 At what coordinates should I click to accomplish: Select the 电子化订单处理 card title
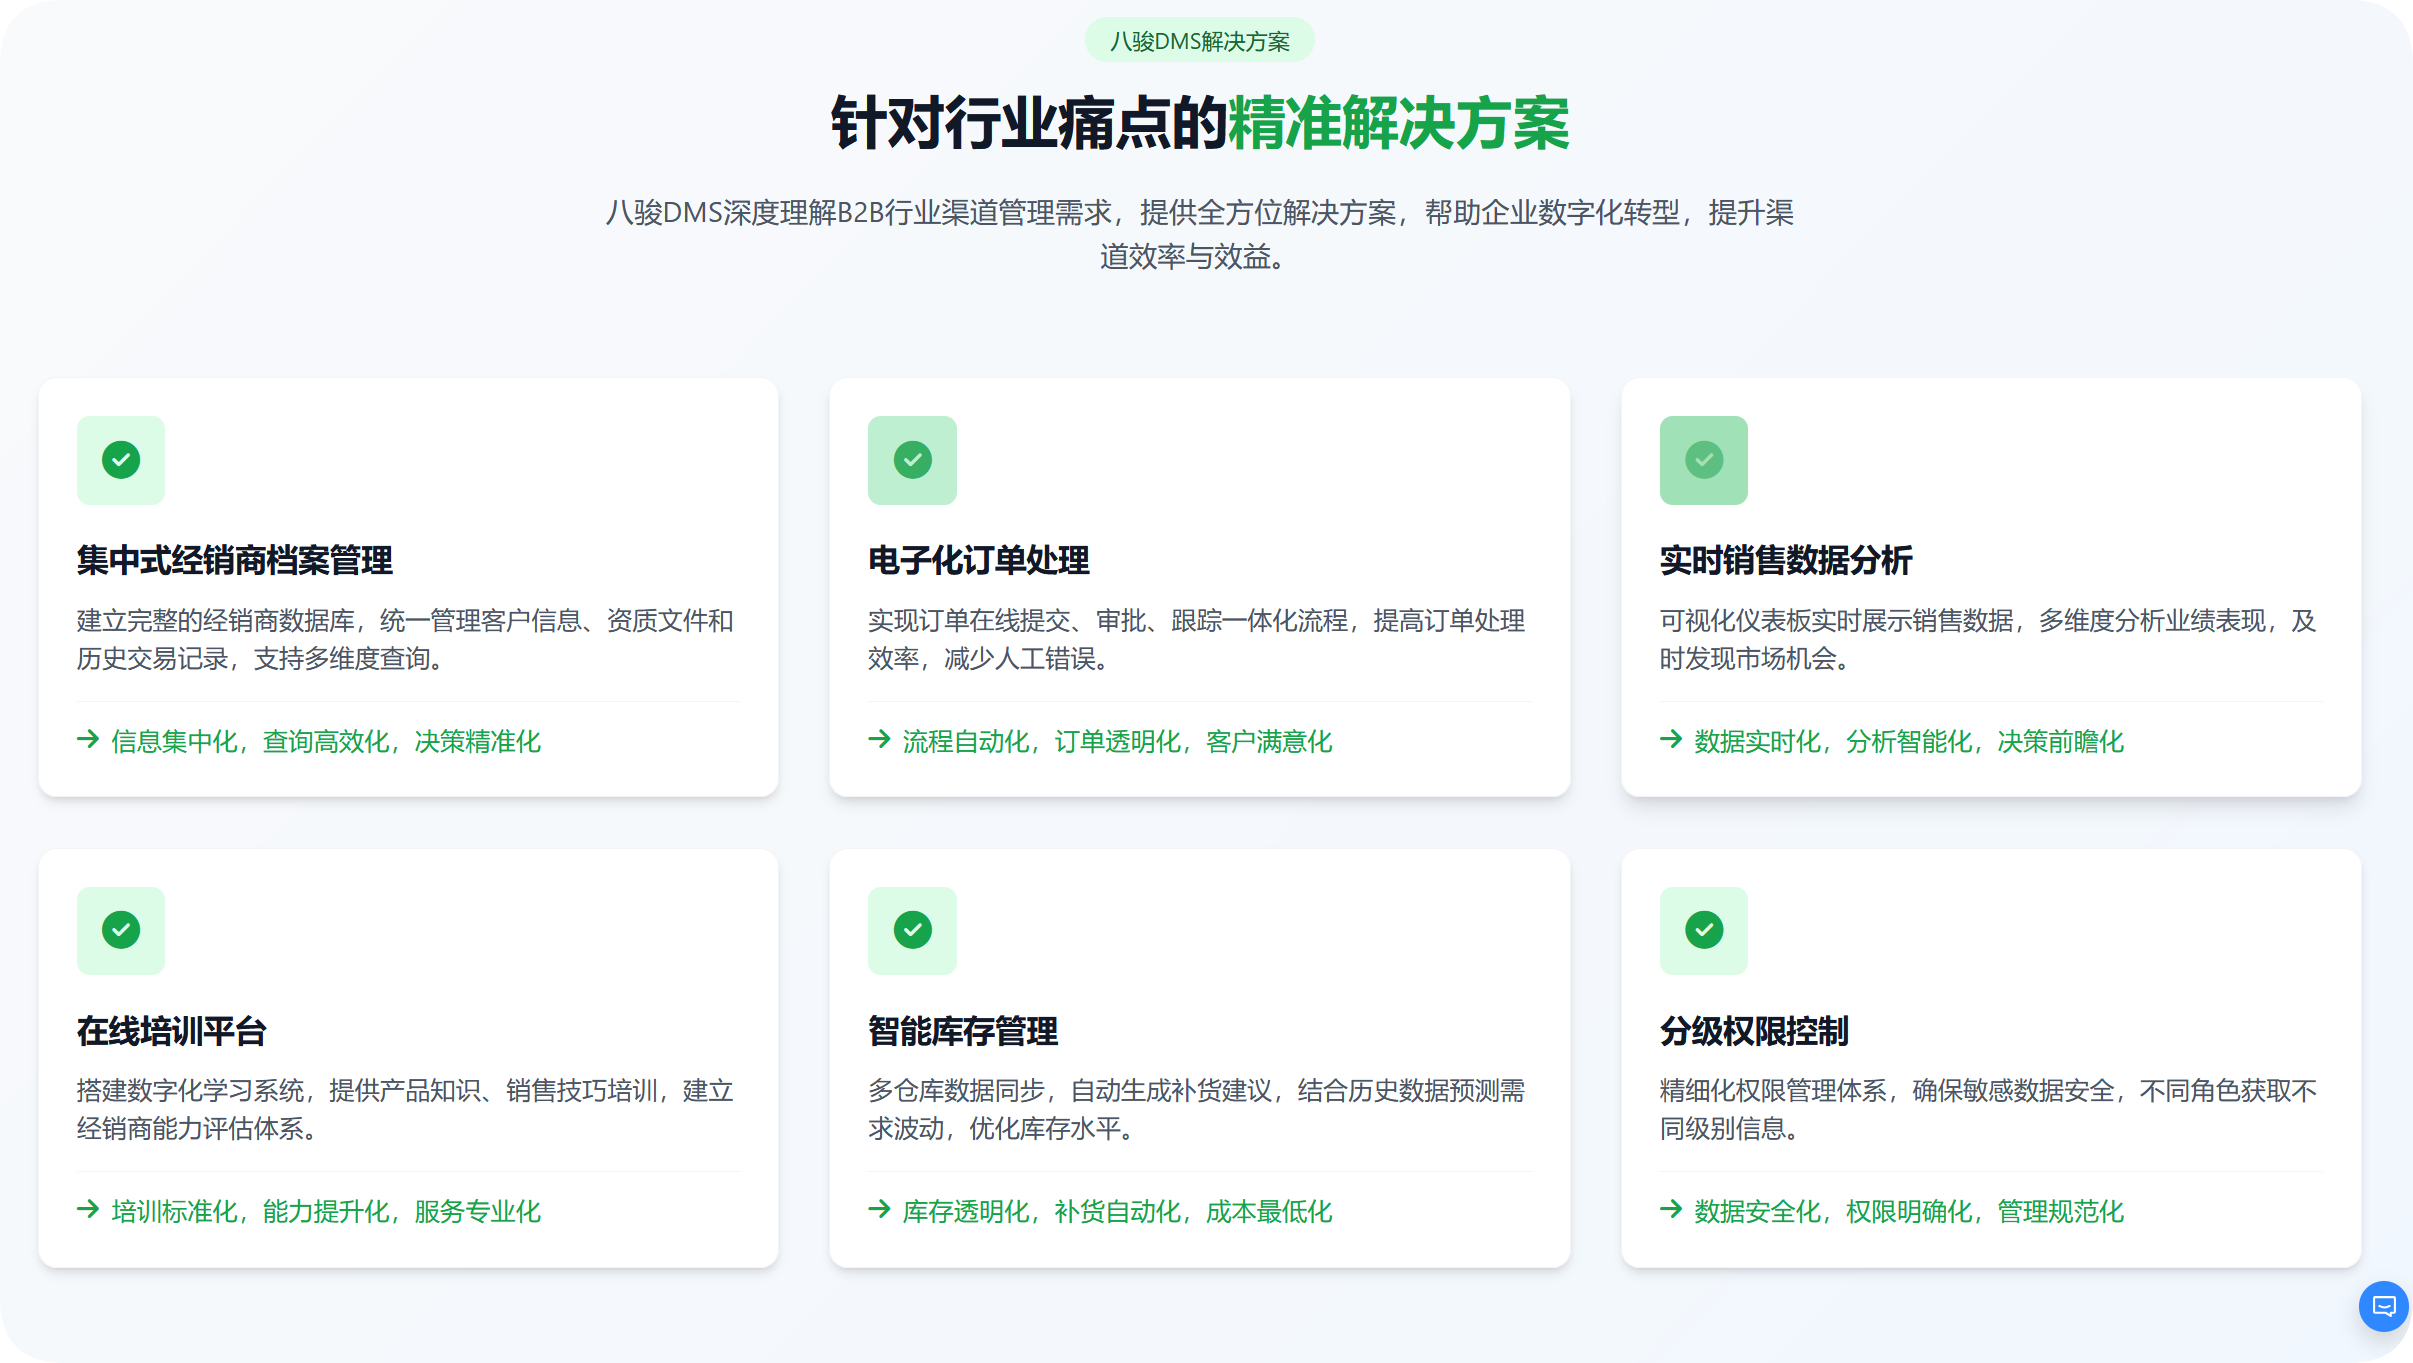pos(979,561)
